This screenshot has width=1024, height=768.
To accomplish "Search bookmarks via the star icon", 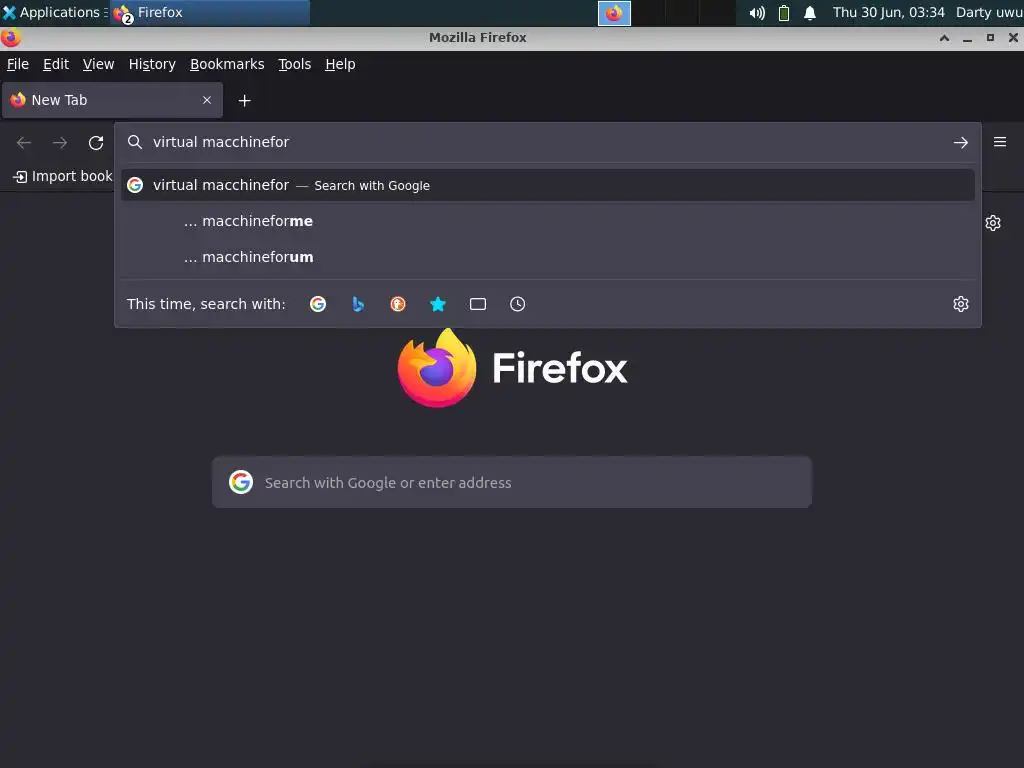I will pos(438,304).
